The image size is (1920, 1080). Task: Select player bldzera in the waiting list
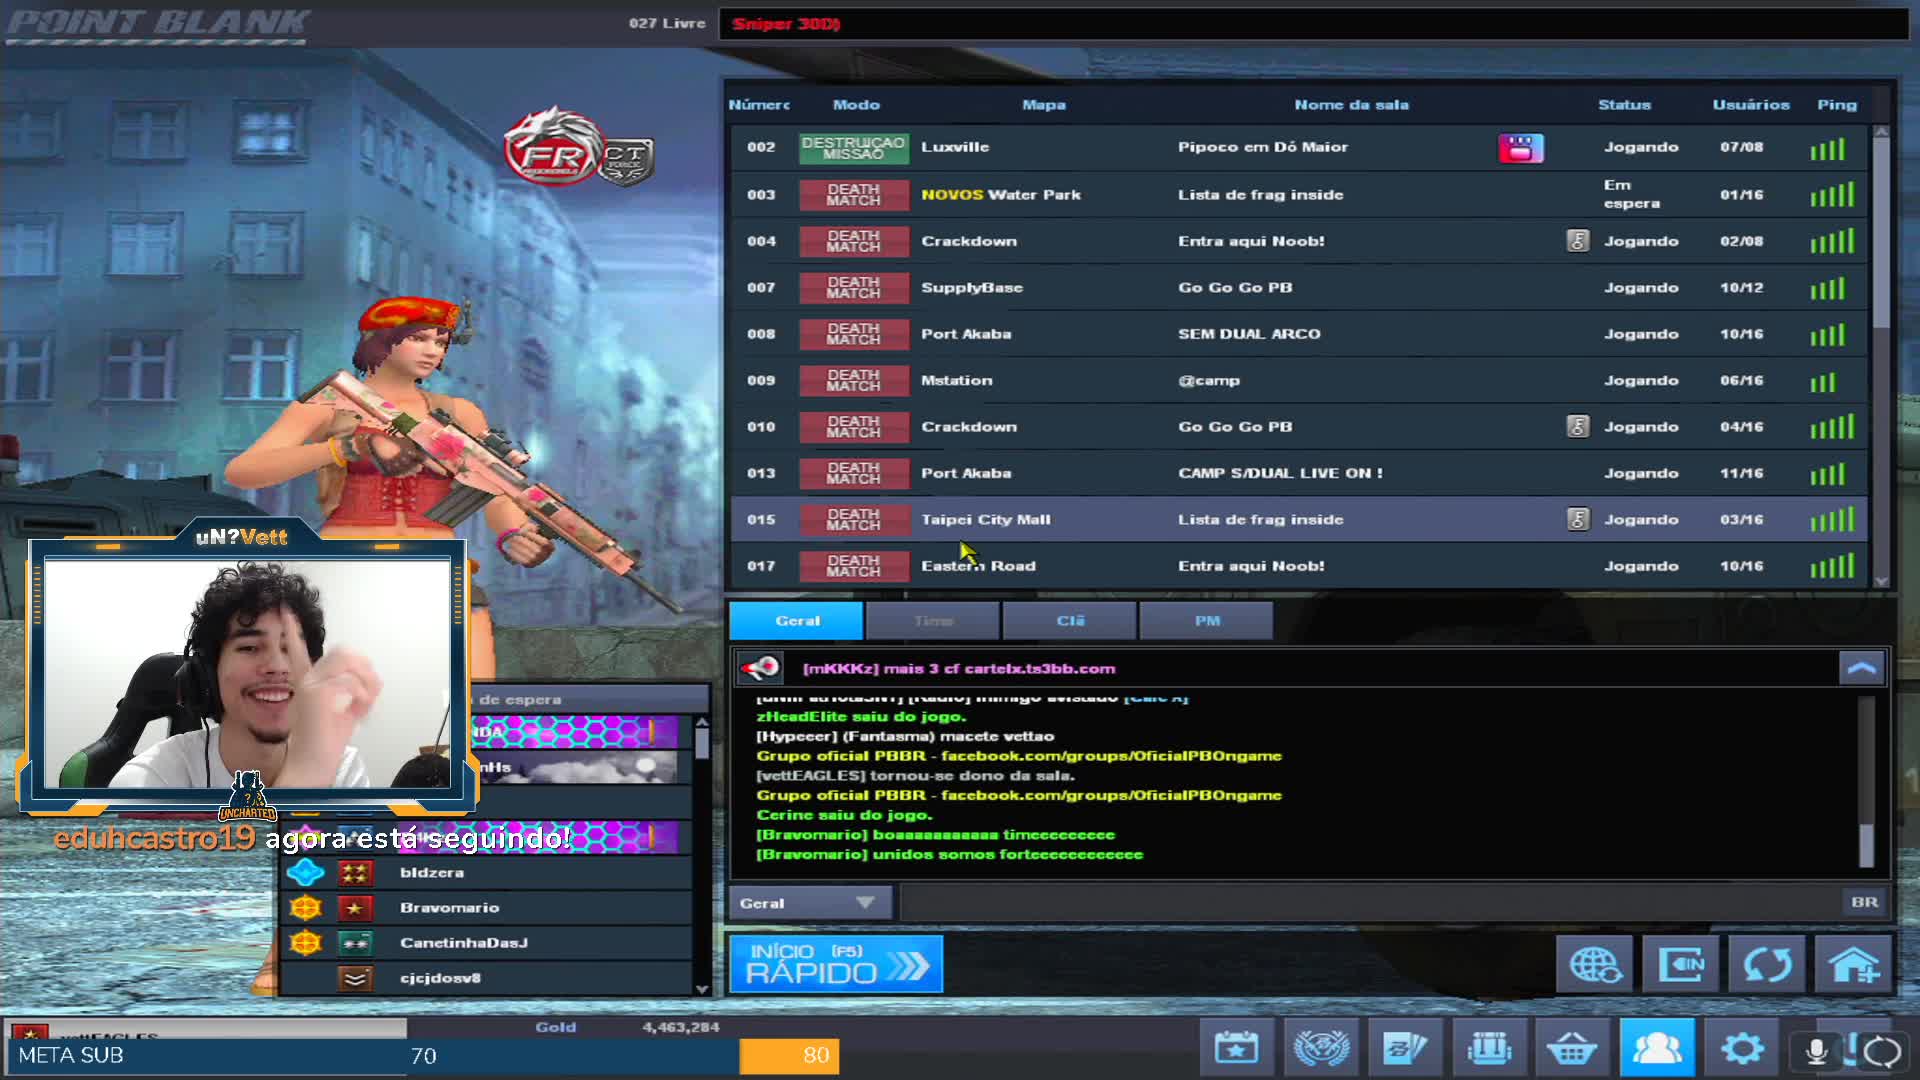(486, 873)
